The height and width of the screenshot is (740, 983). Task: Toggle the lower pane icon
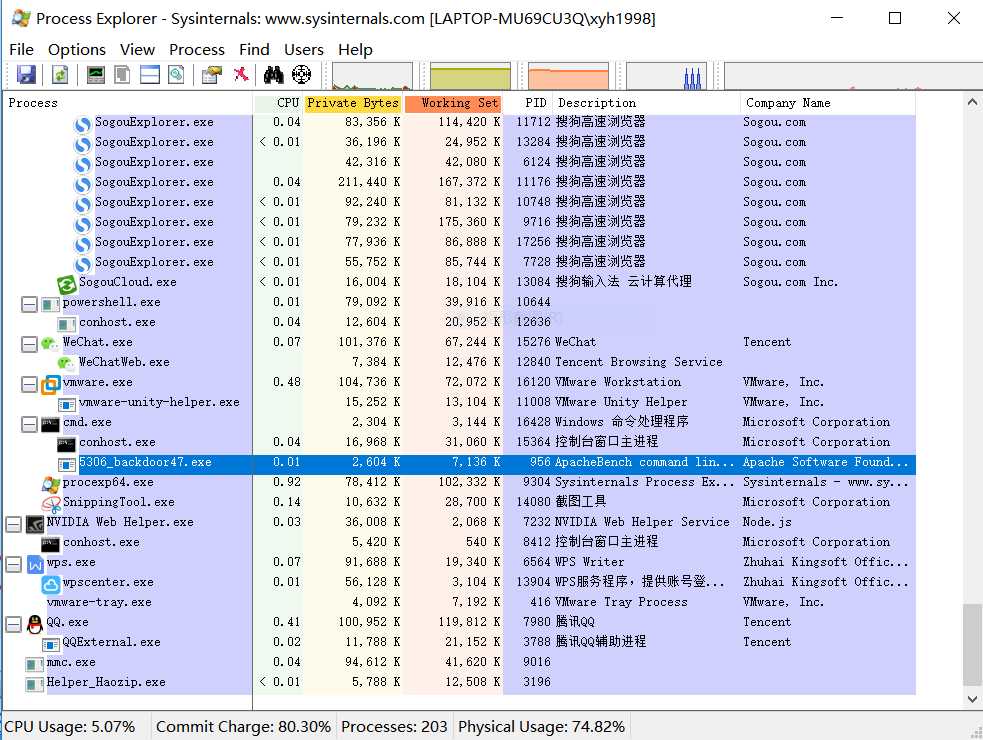pos(150,75)
